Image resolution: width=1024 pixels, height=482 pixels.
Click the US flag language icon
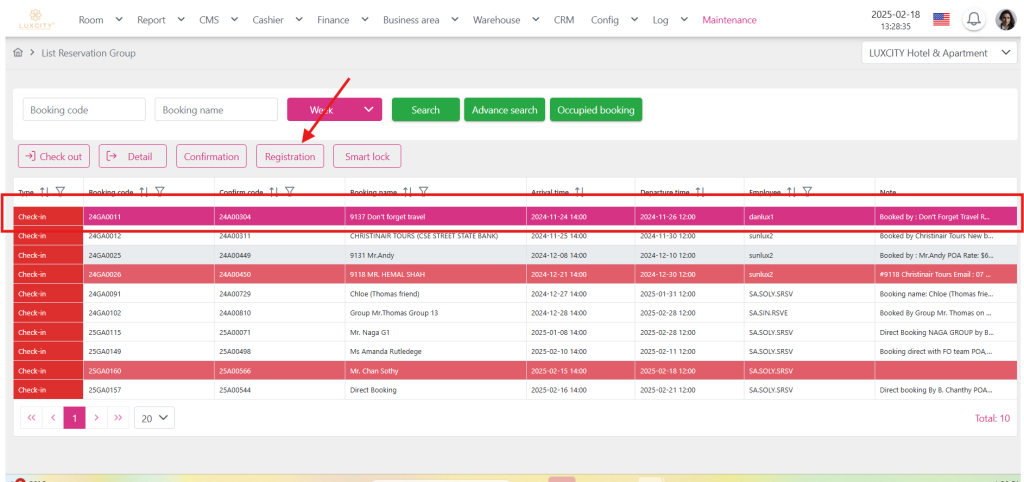coord(940,19)
